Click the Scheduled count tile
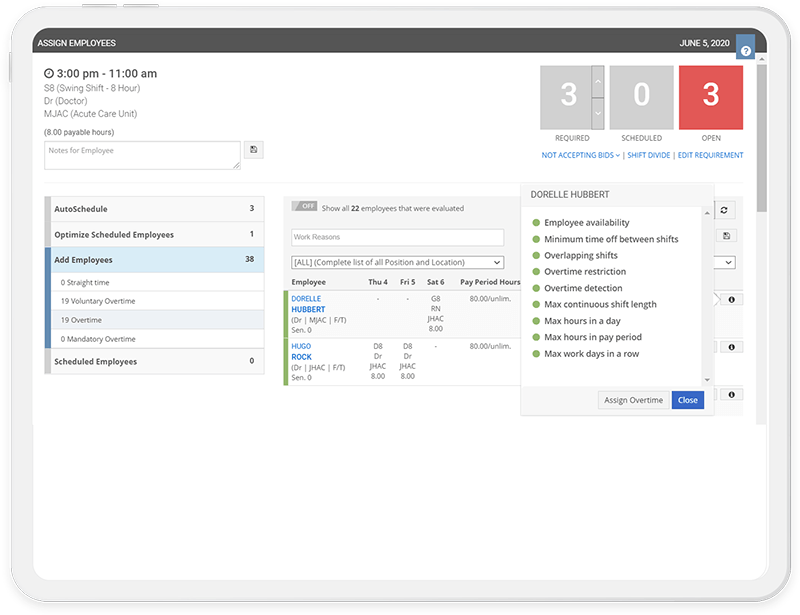 tap(641, 97)
